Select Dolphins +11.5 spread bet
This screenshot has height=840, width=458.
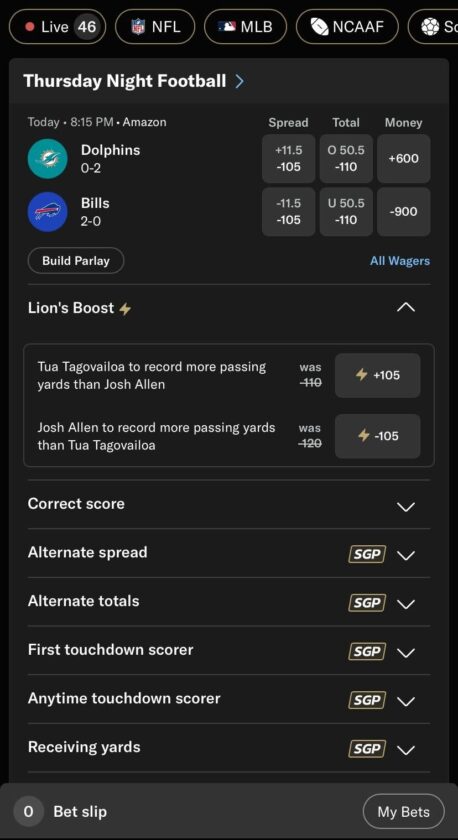(288, 159)
